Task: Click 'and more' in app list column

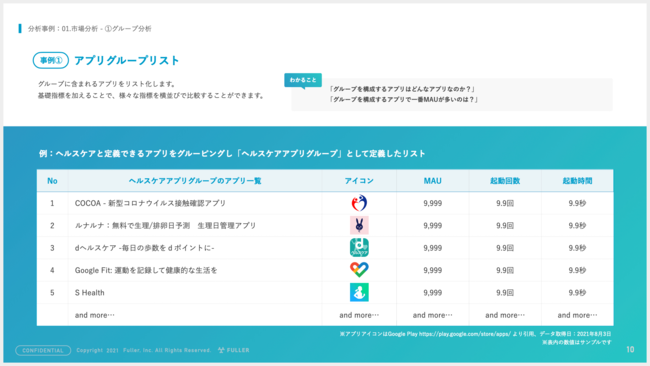Action: [95, 315]
